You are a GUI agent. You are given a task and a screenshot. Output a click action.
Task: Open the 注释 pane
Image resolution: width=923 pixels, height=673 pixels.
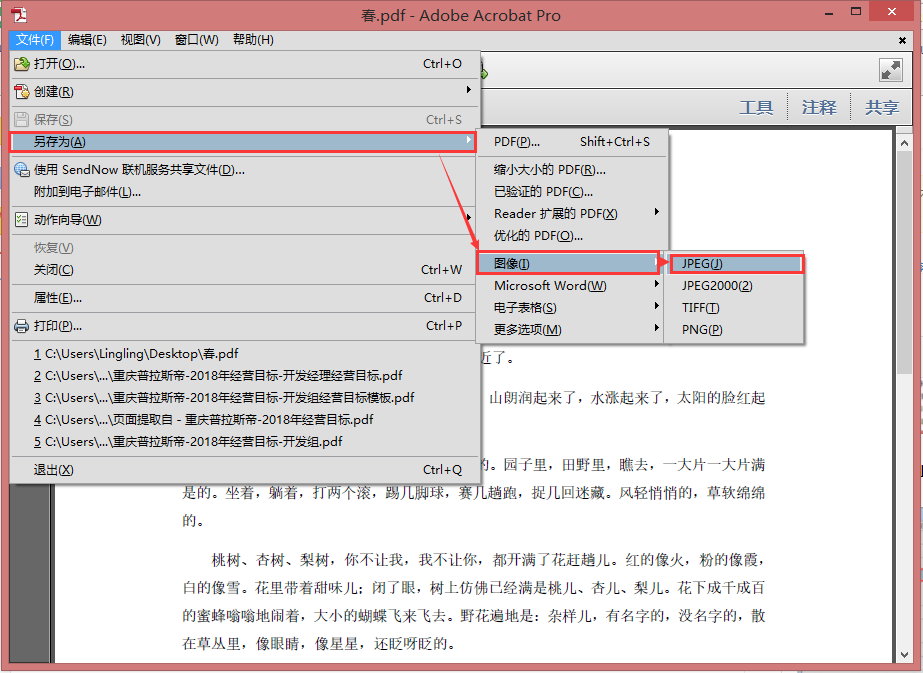819,107
